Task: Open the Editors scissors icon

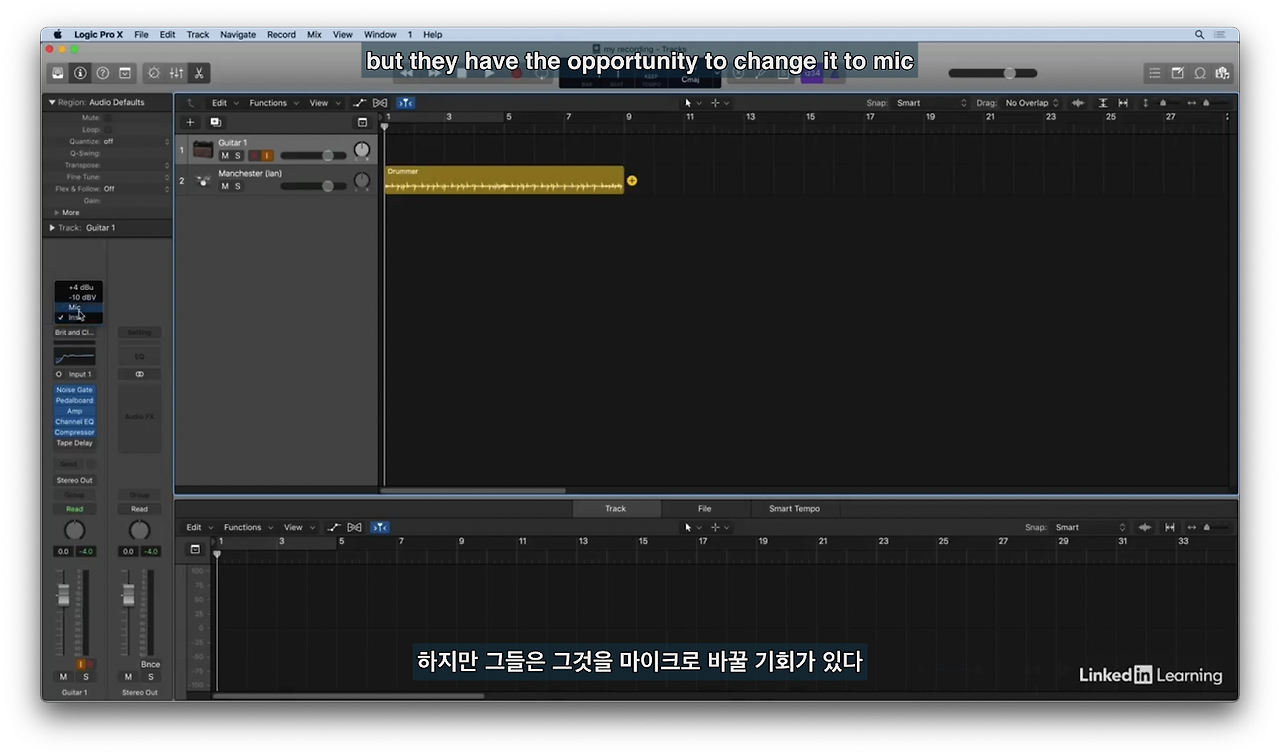Action: coord(199,73)
